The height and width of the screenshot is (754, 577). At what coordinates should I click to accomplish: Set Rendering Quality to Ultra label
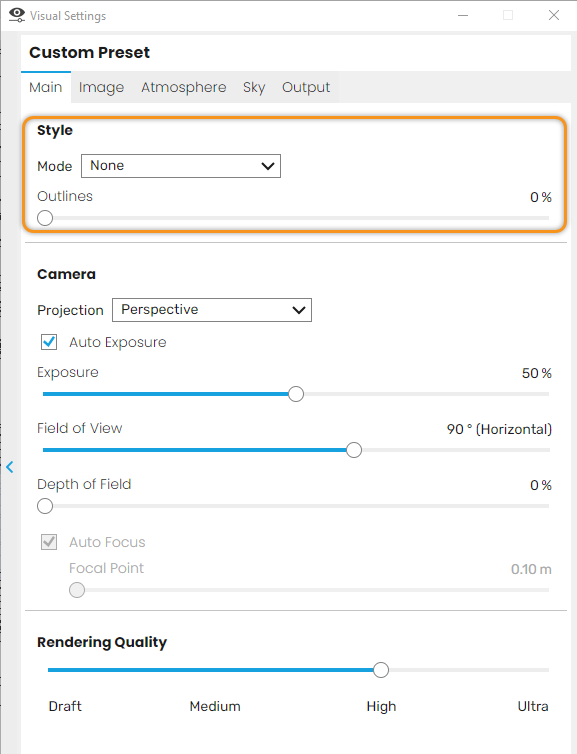pos(533,706)
